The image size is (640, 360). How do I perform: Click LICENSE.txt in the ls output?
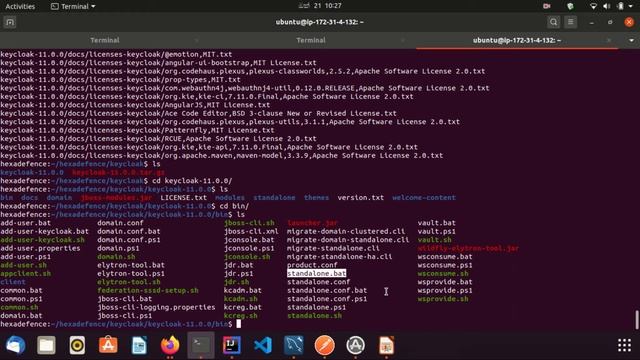pos(183,198)
